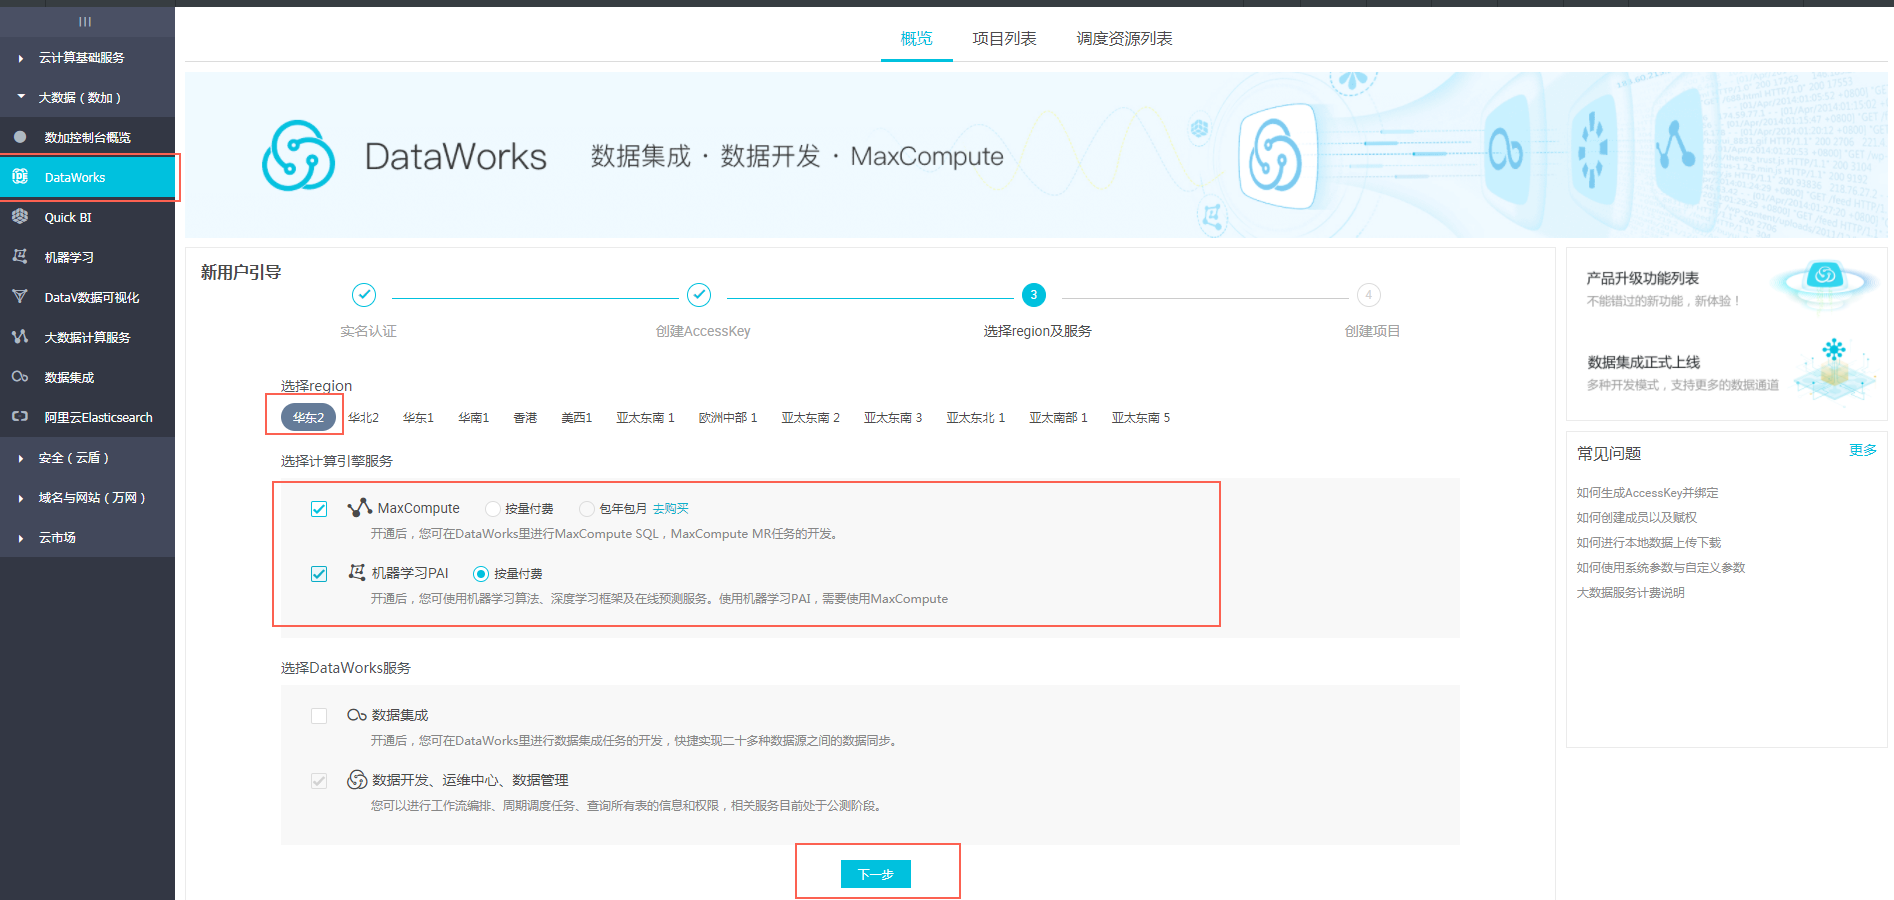This screenshot has height=900, width=1894.
Task: Select the 华东2 region
Action: 308,417
